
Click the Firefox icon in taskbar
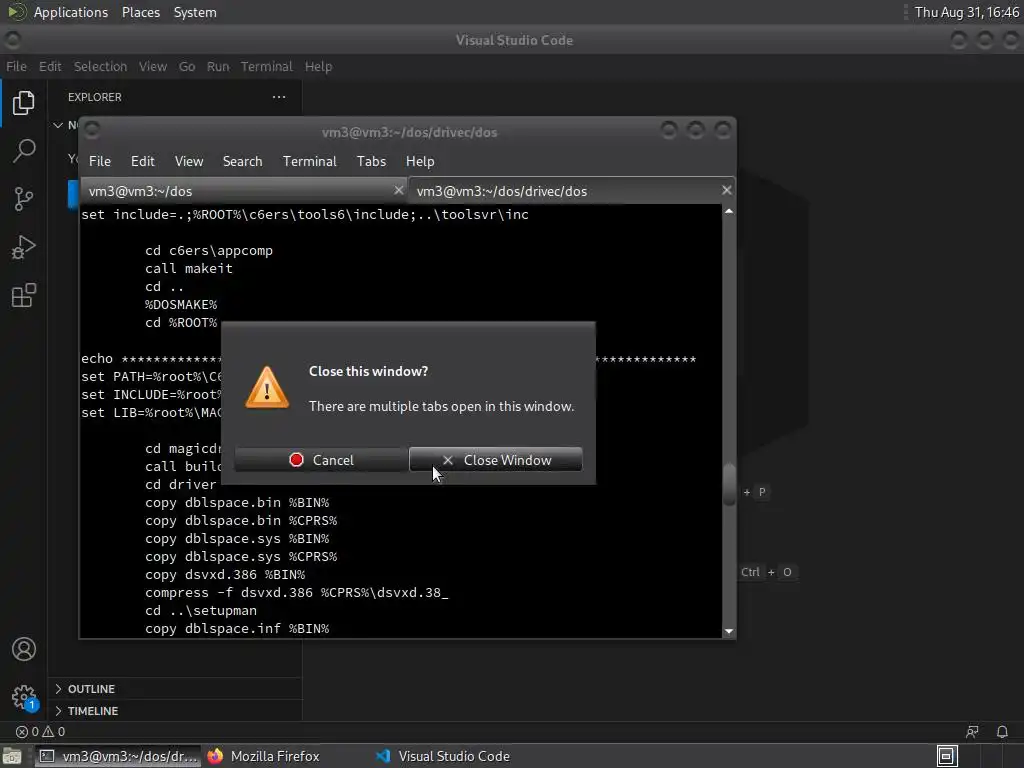point(215,756)
